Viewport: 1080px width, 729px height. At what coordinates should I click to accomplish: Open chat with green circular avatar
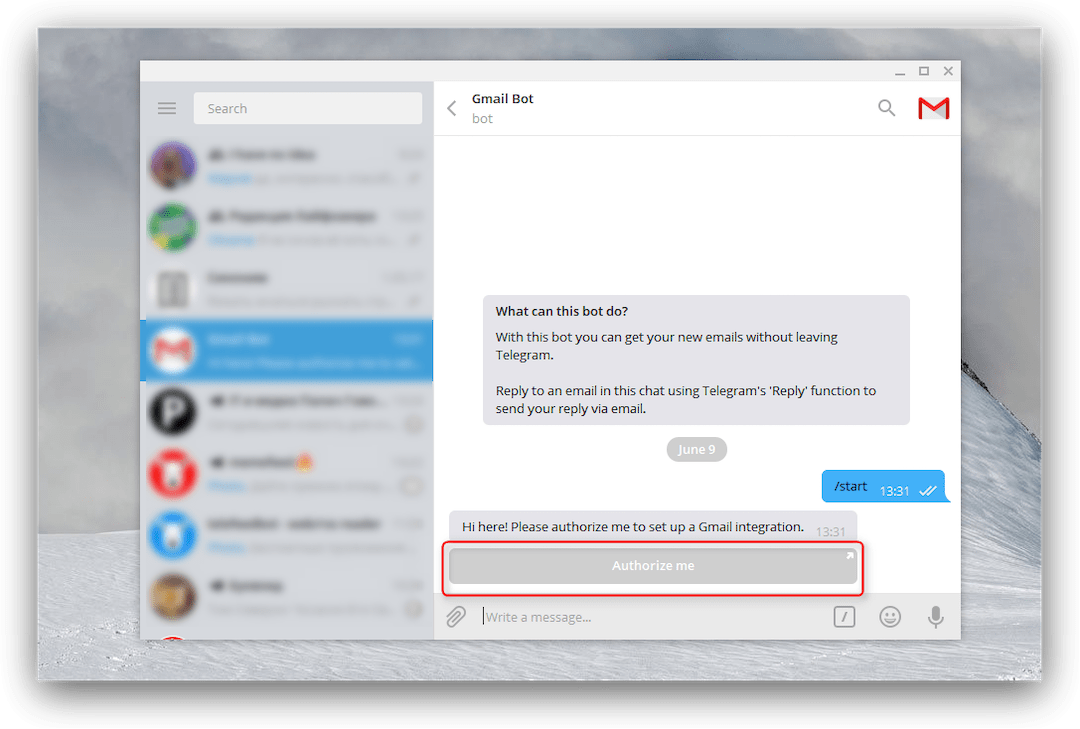[x=287, y=227]
